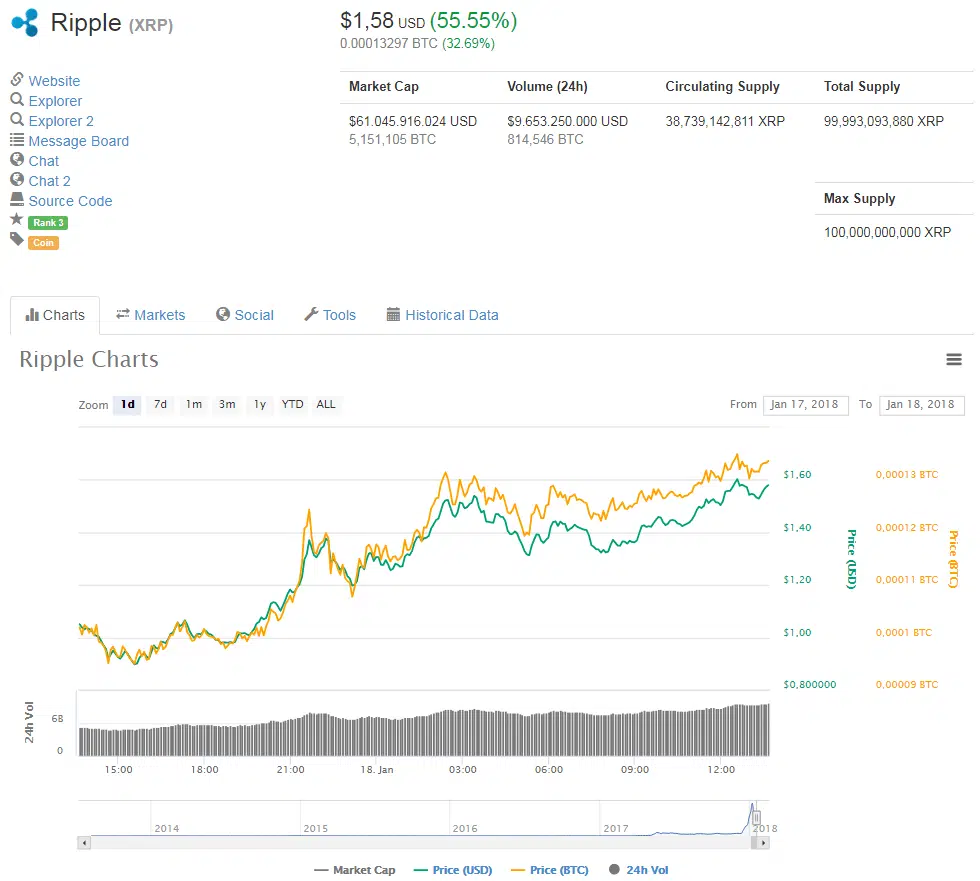This screenshot has width=980, height=881.
Task: Click the globe icon on Social tab
Action: coord(223,314)
